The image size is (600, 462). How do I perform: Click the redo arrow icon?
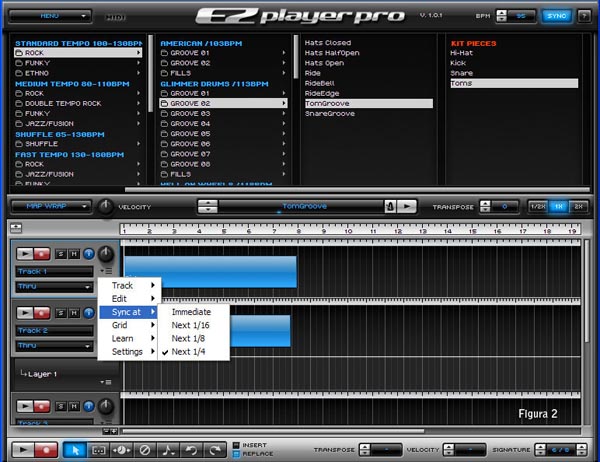click(x=215, y=450)
